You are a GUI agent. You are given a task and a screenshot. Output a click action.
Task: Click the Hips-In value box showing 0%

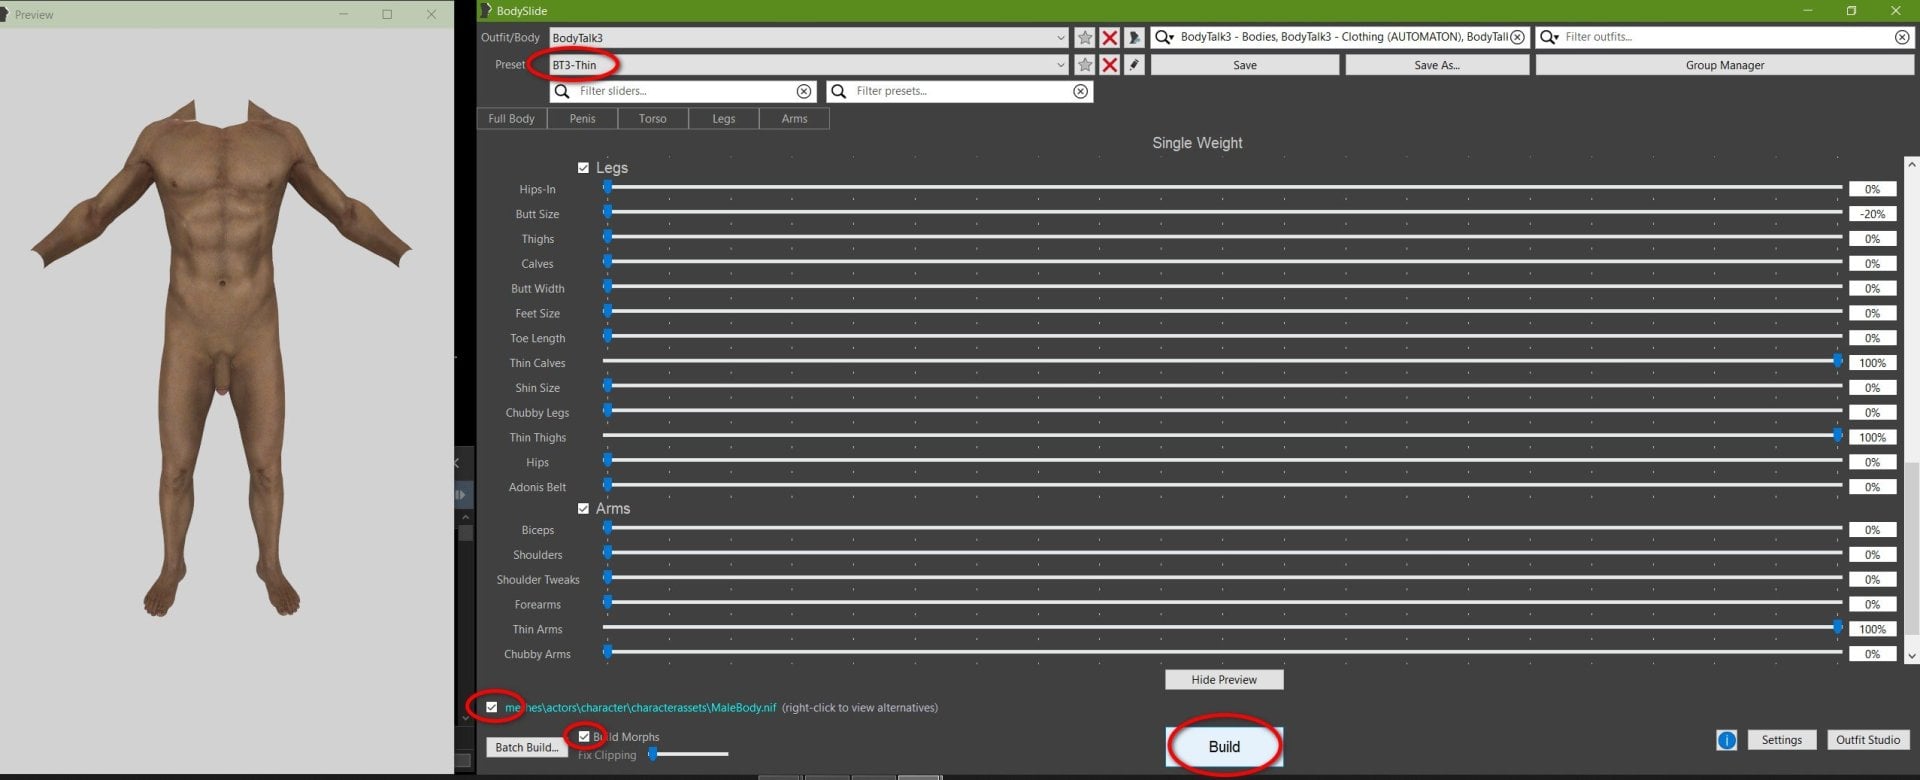[1872, 189]
